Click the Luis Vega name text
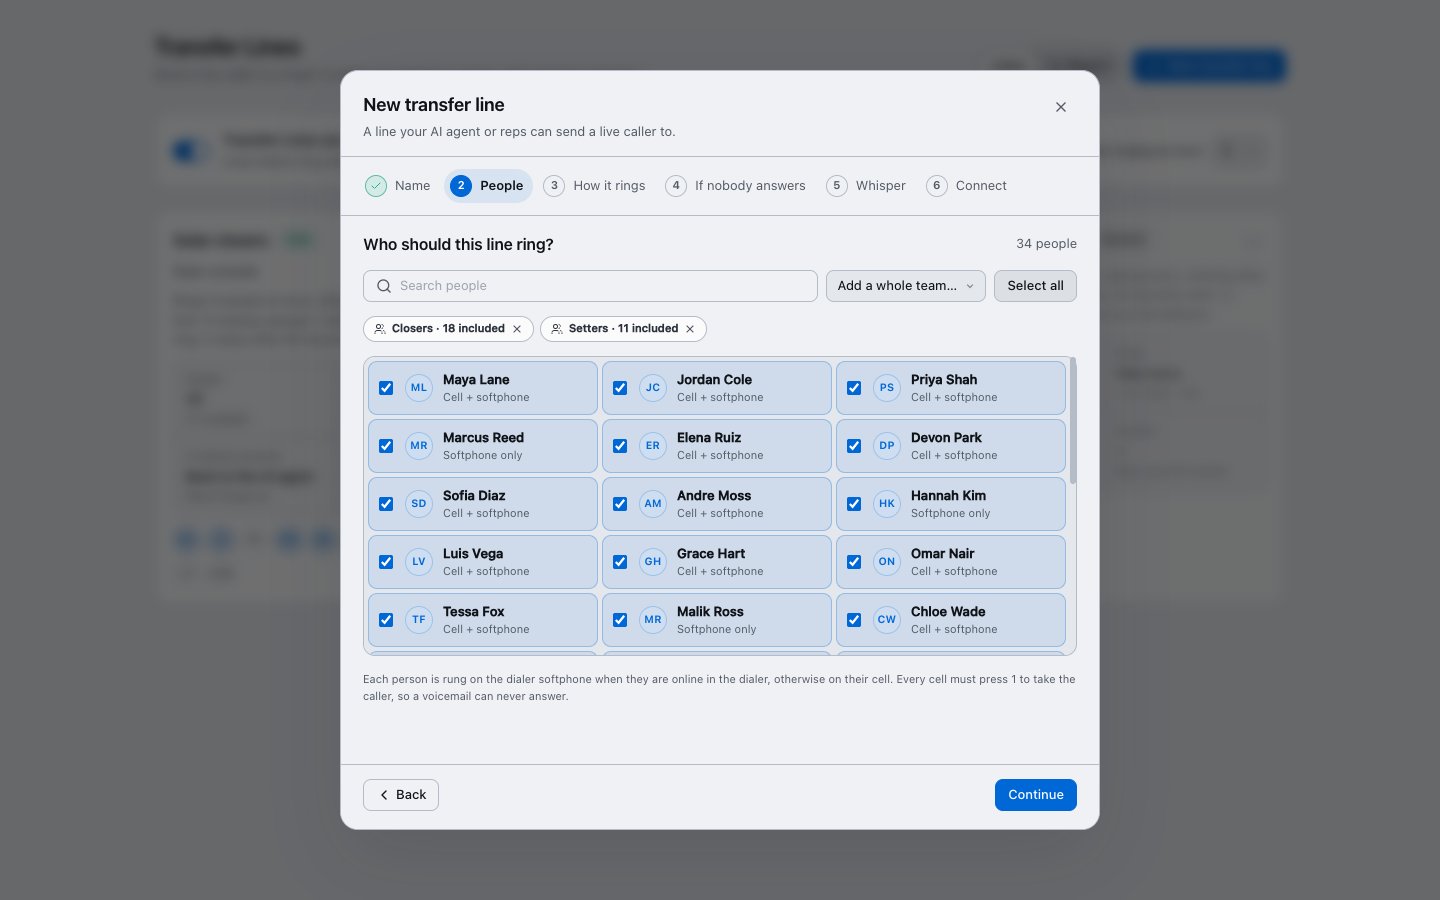Viewport: 1440px width, 900px height. [x=473, y=554]
